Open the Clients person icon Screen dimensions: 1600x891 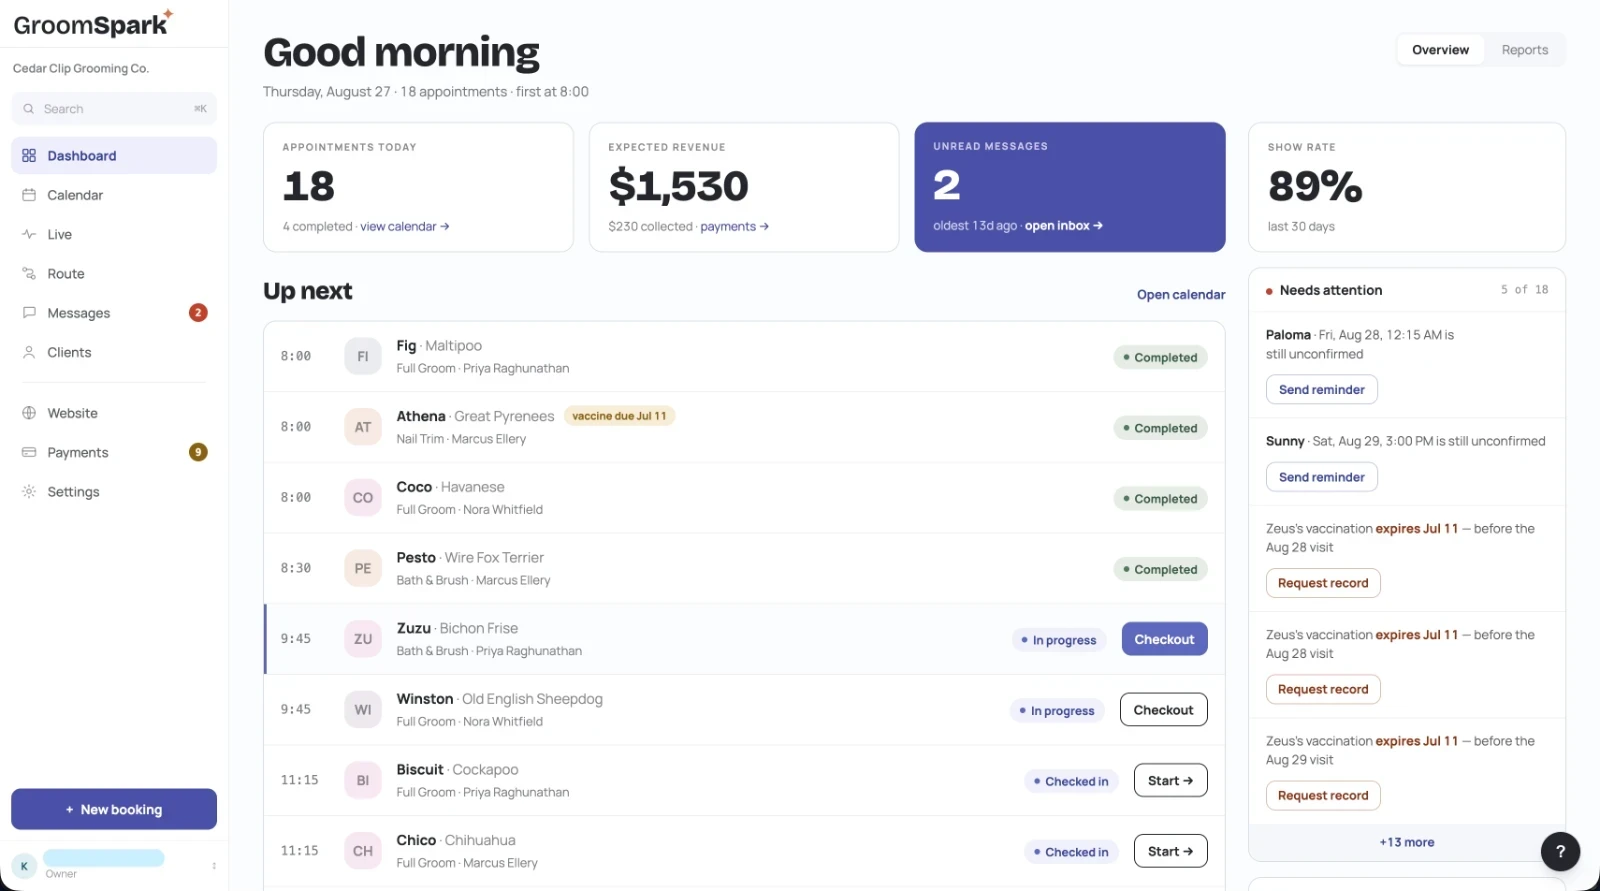29,352
